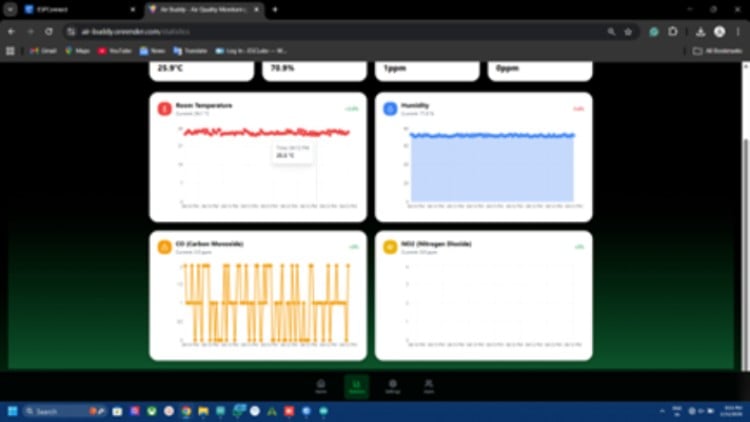Viewport: 750px width, 422px height.
Task: Click the yellow NO2 Nitrogen Dioxide icon
Action: click(x=390, y=247)
